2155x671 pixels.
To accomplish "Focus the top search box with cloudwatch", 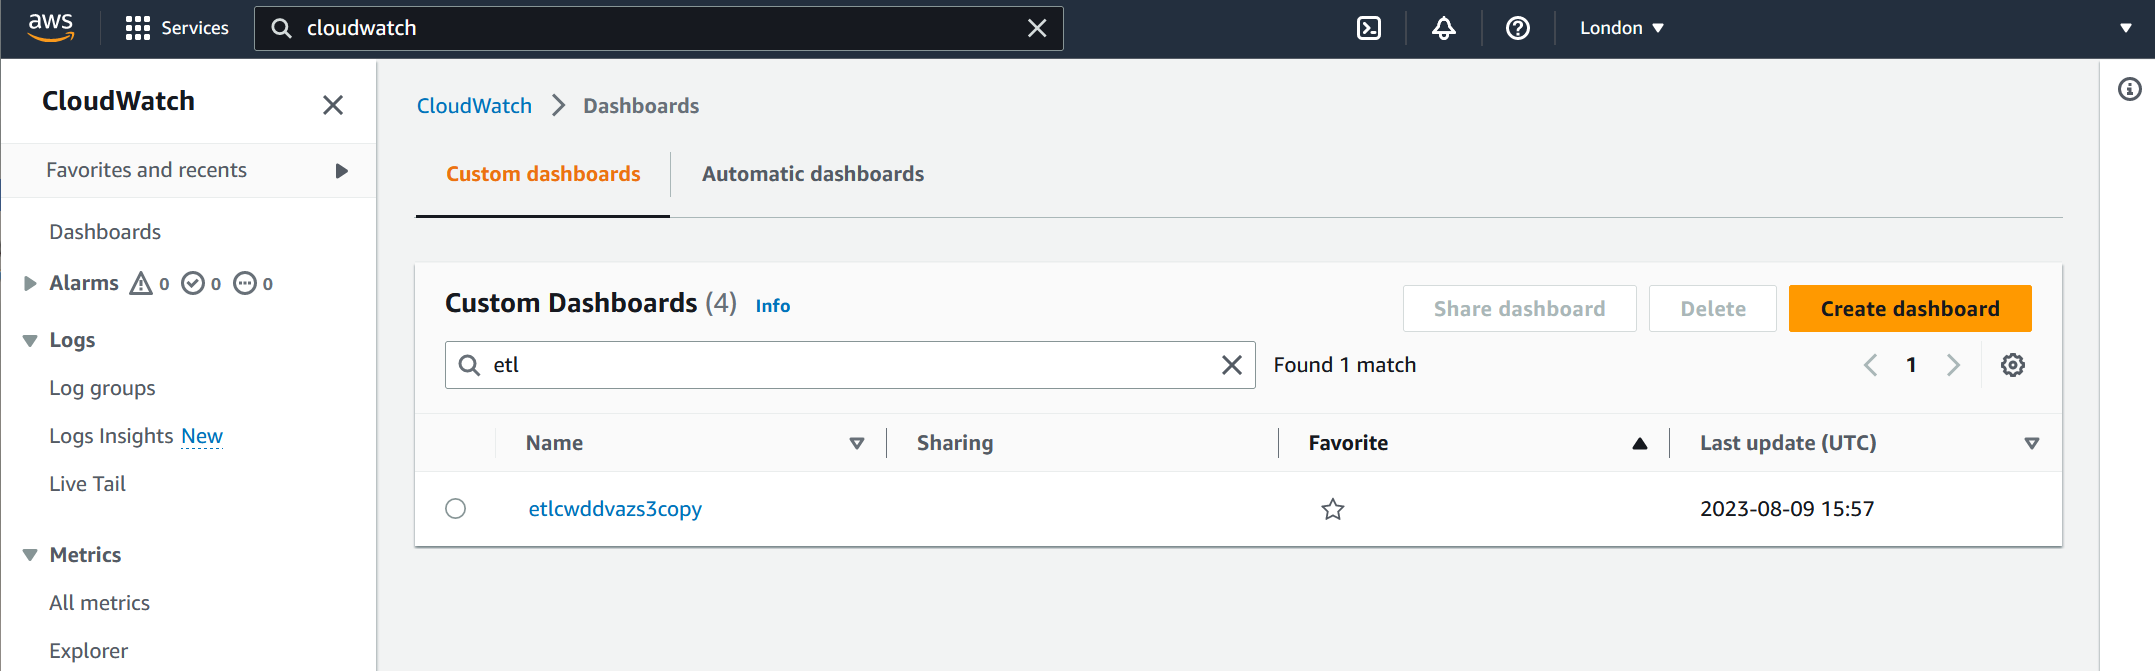I will [x=658, y=28].
